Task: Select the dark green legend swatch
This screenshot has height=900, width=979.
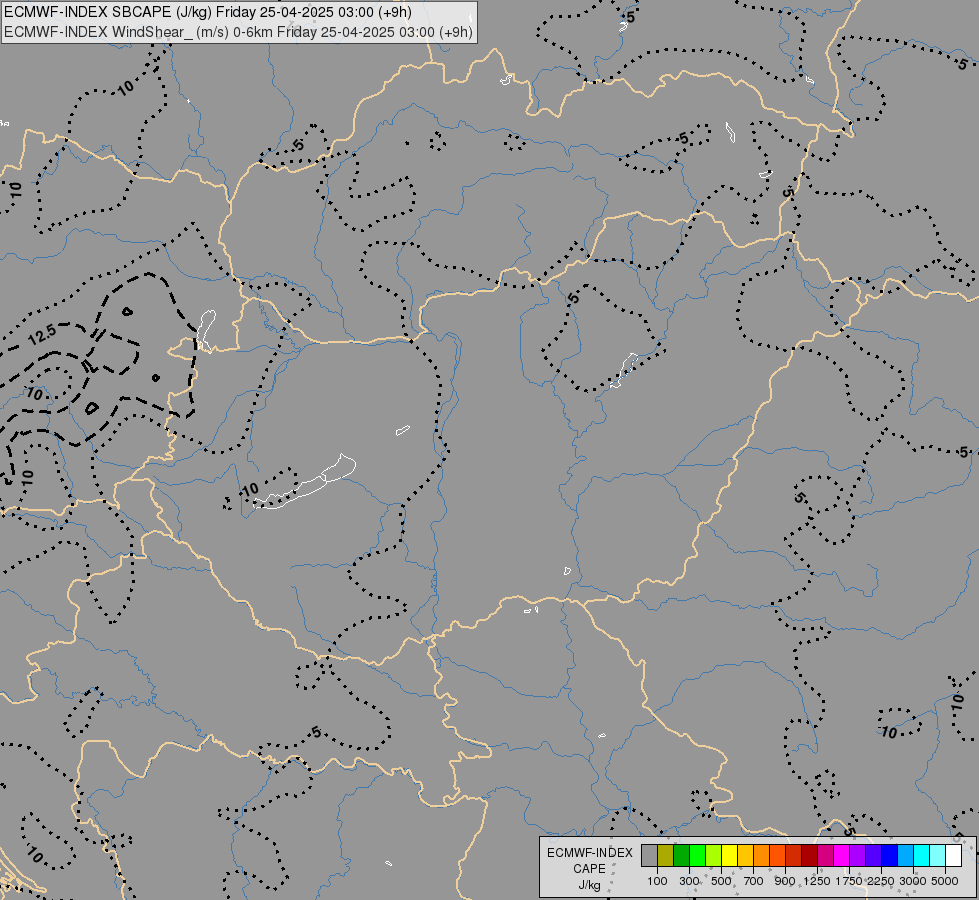Action: tap(681, 856)
